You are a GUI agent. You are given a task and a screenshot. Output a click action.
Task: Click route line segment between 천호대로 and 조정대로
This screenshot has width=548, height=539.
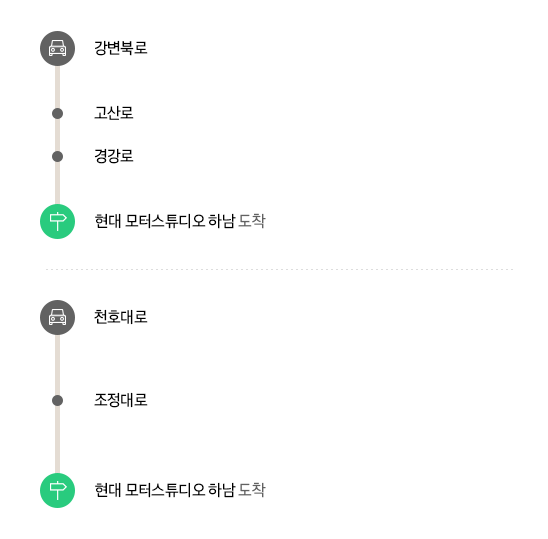tap(57, 365)
